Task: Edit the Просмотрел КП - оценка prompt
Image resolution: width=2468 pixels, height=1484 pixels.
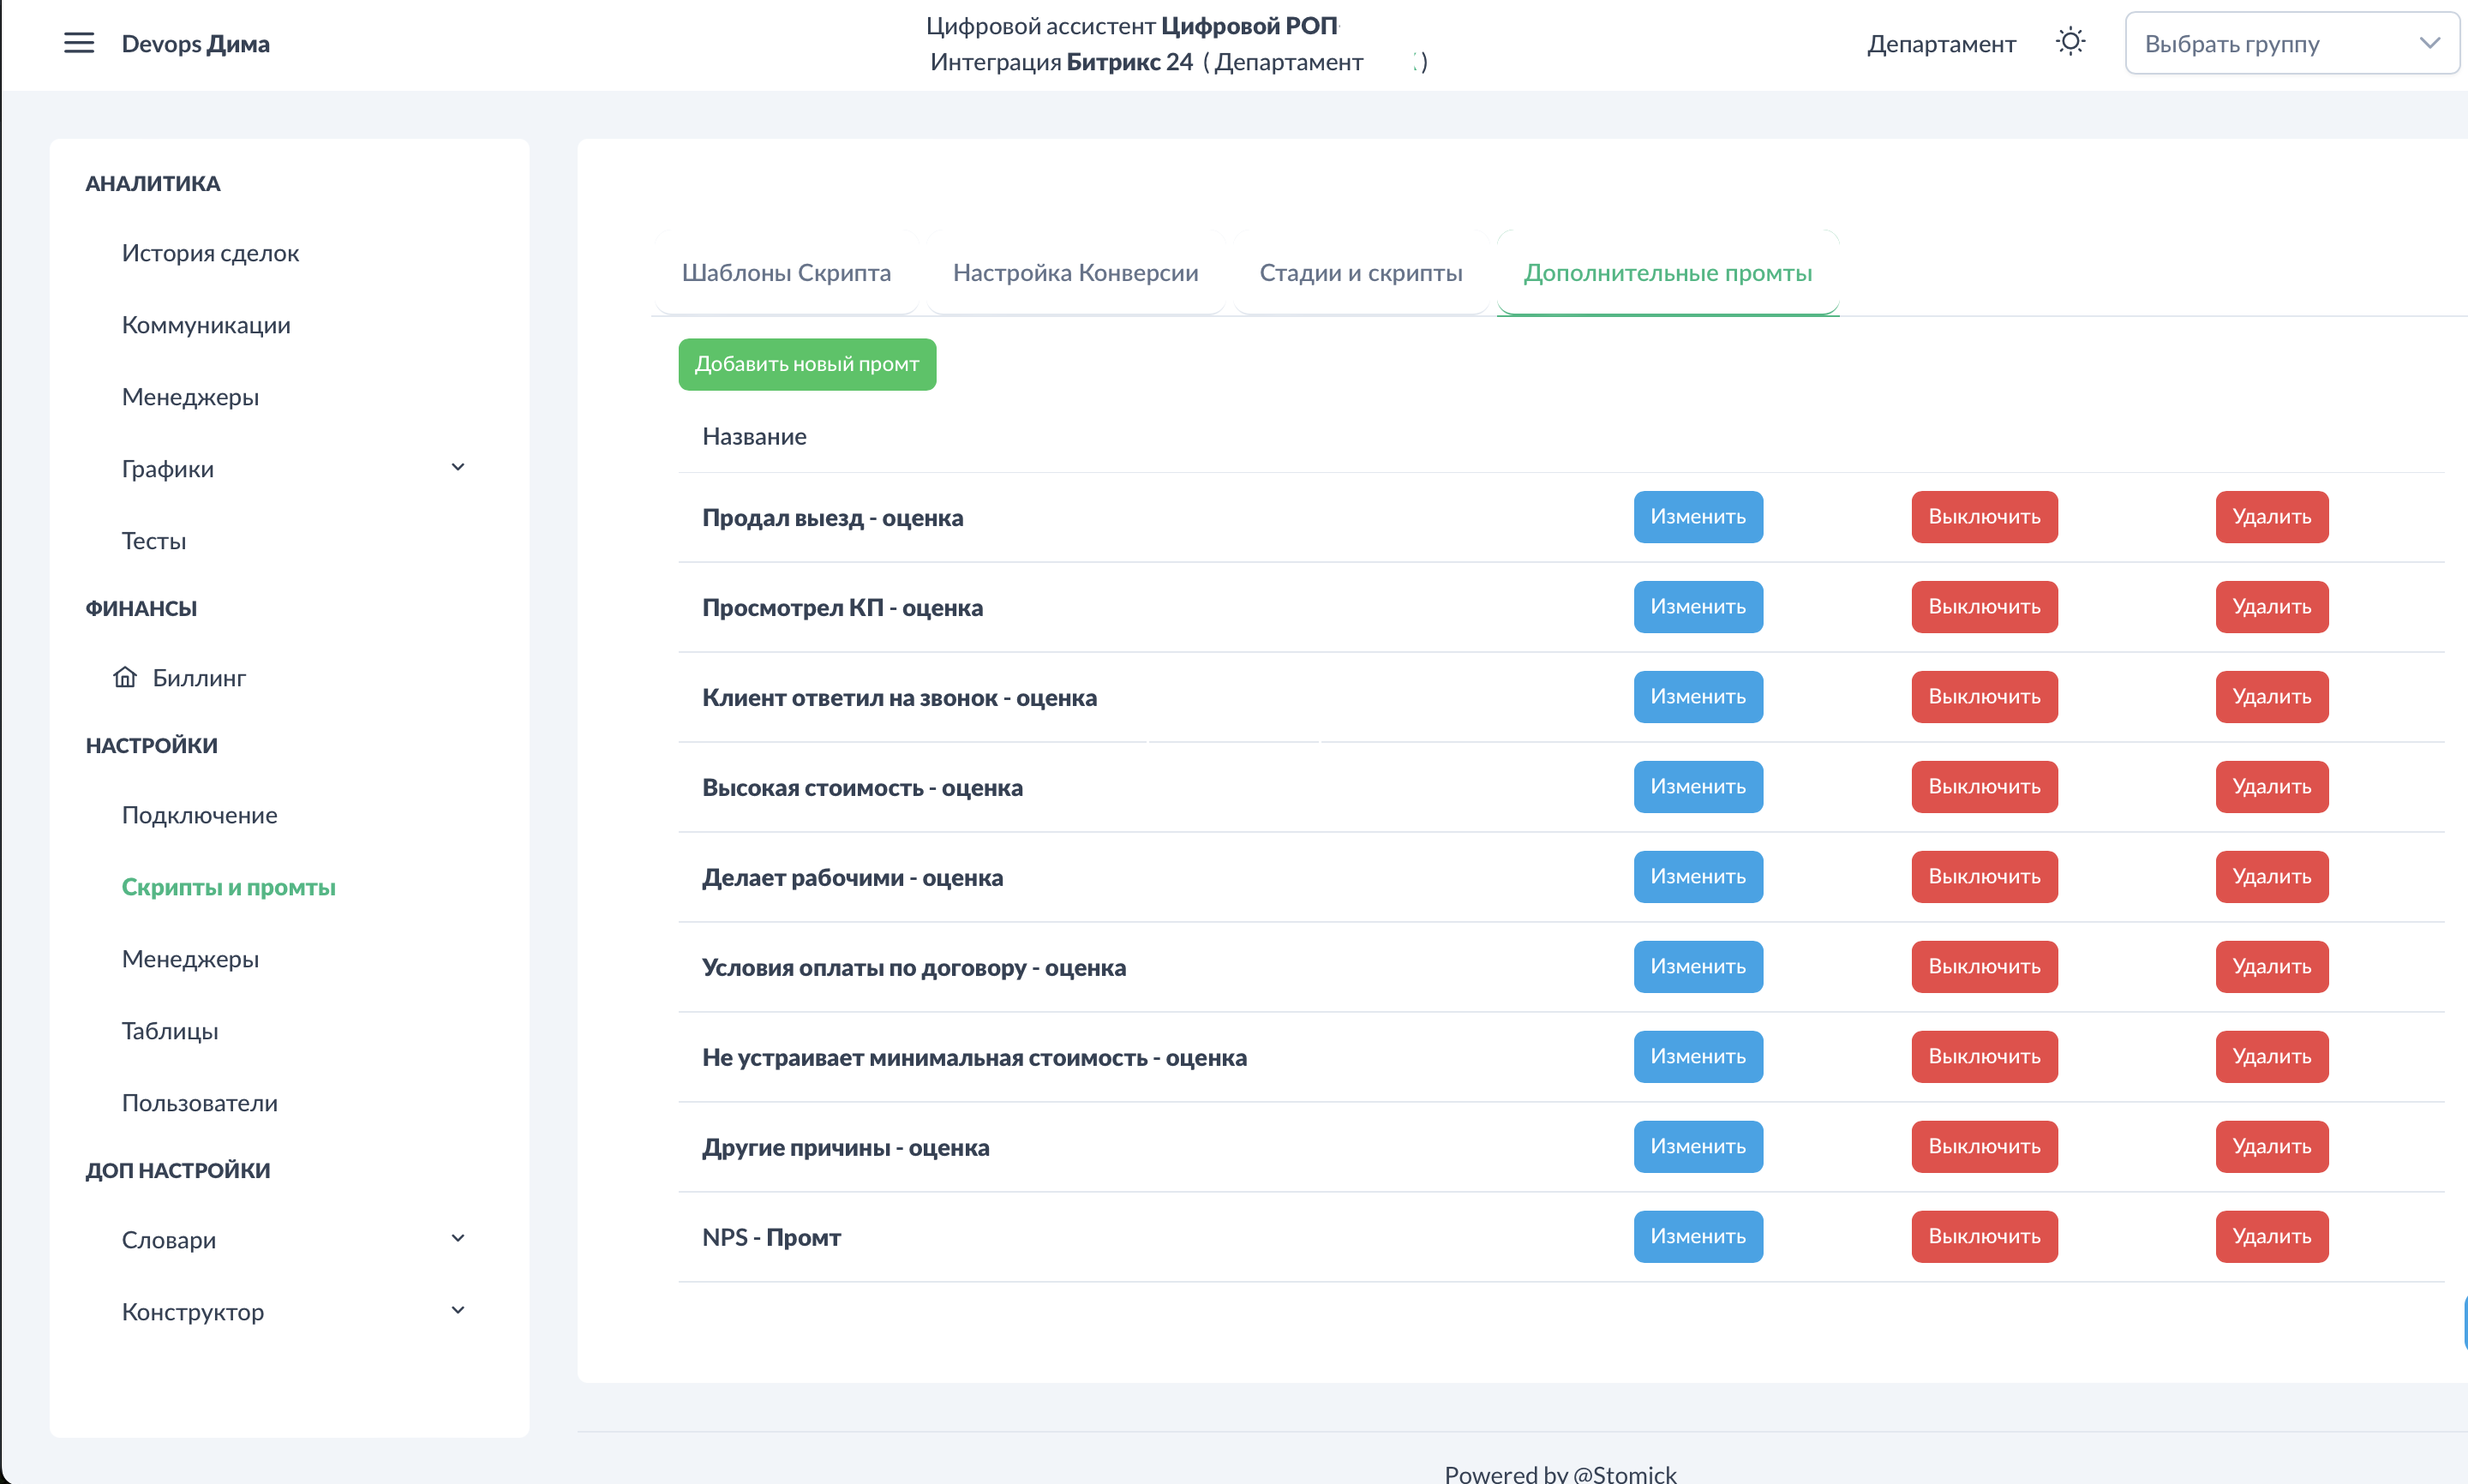Action: pyautogui.click(x=1697, y=607)
